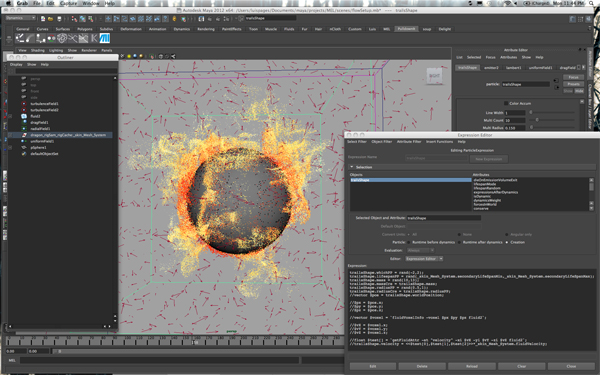Open the Apple menu
The image size is (600, 375).
point(8,3)
